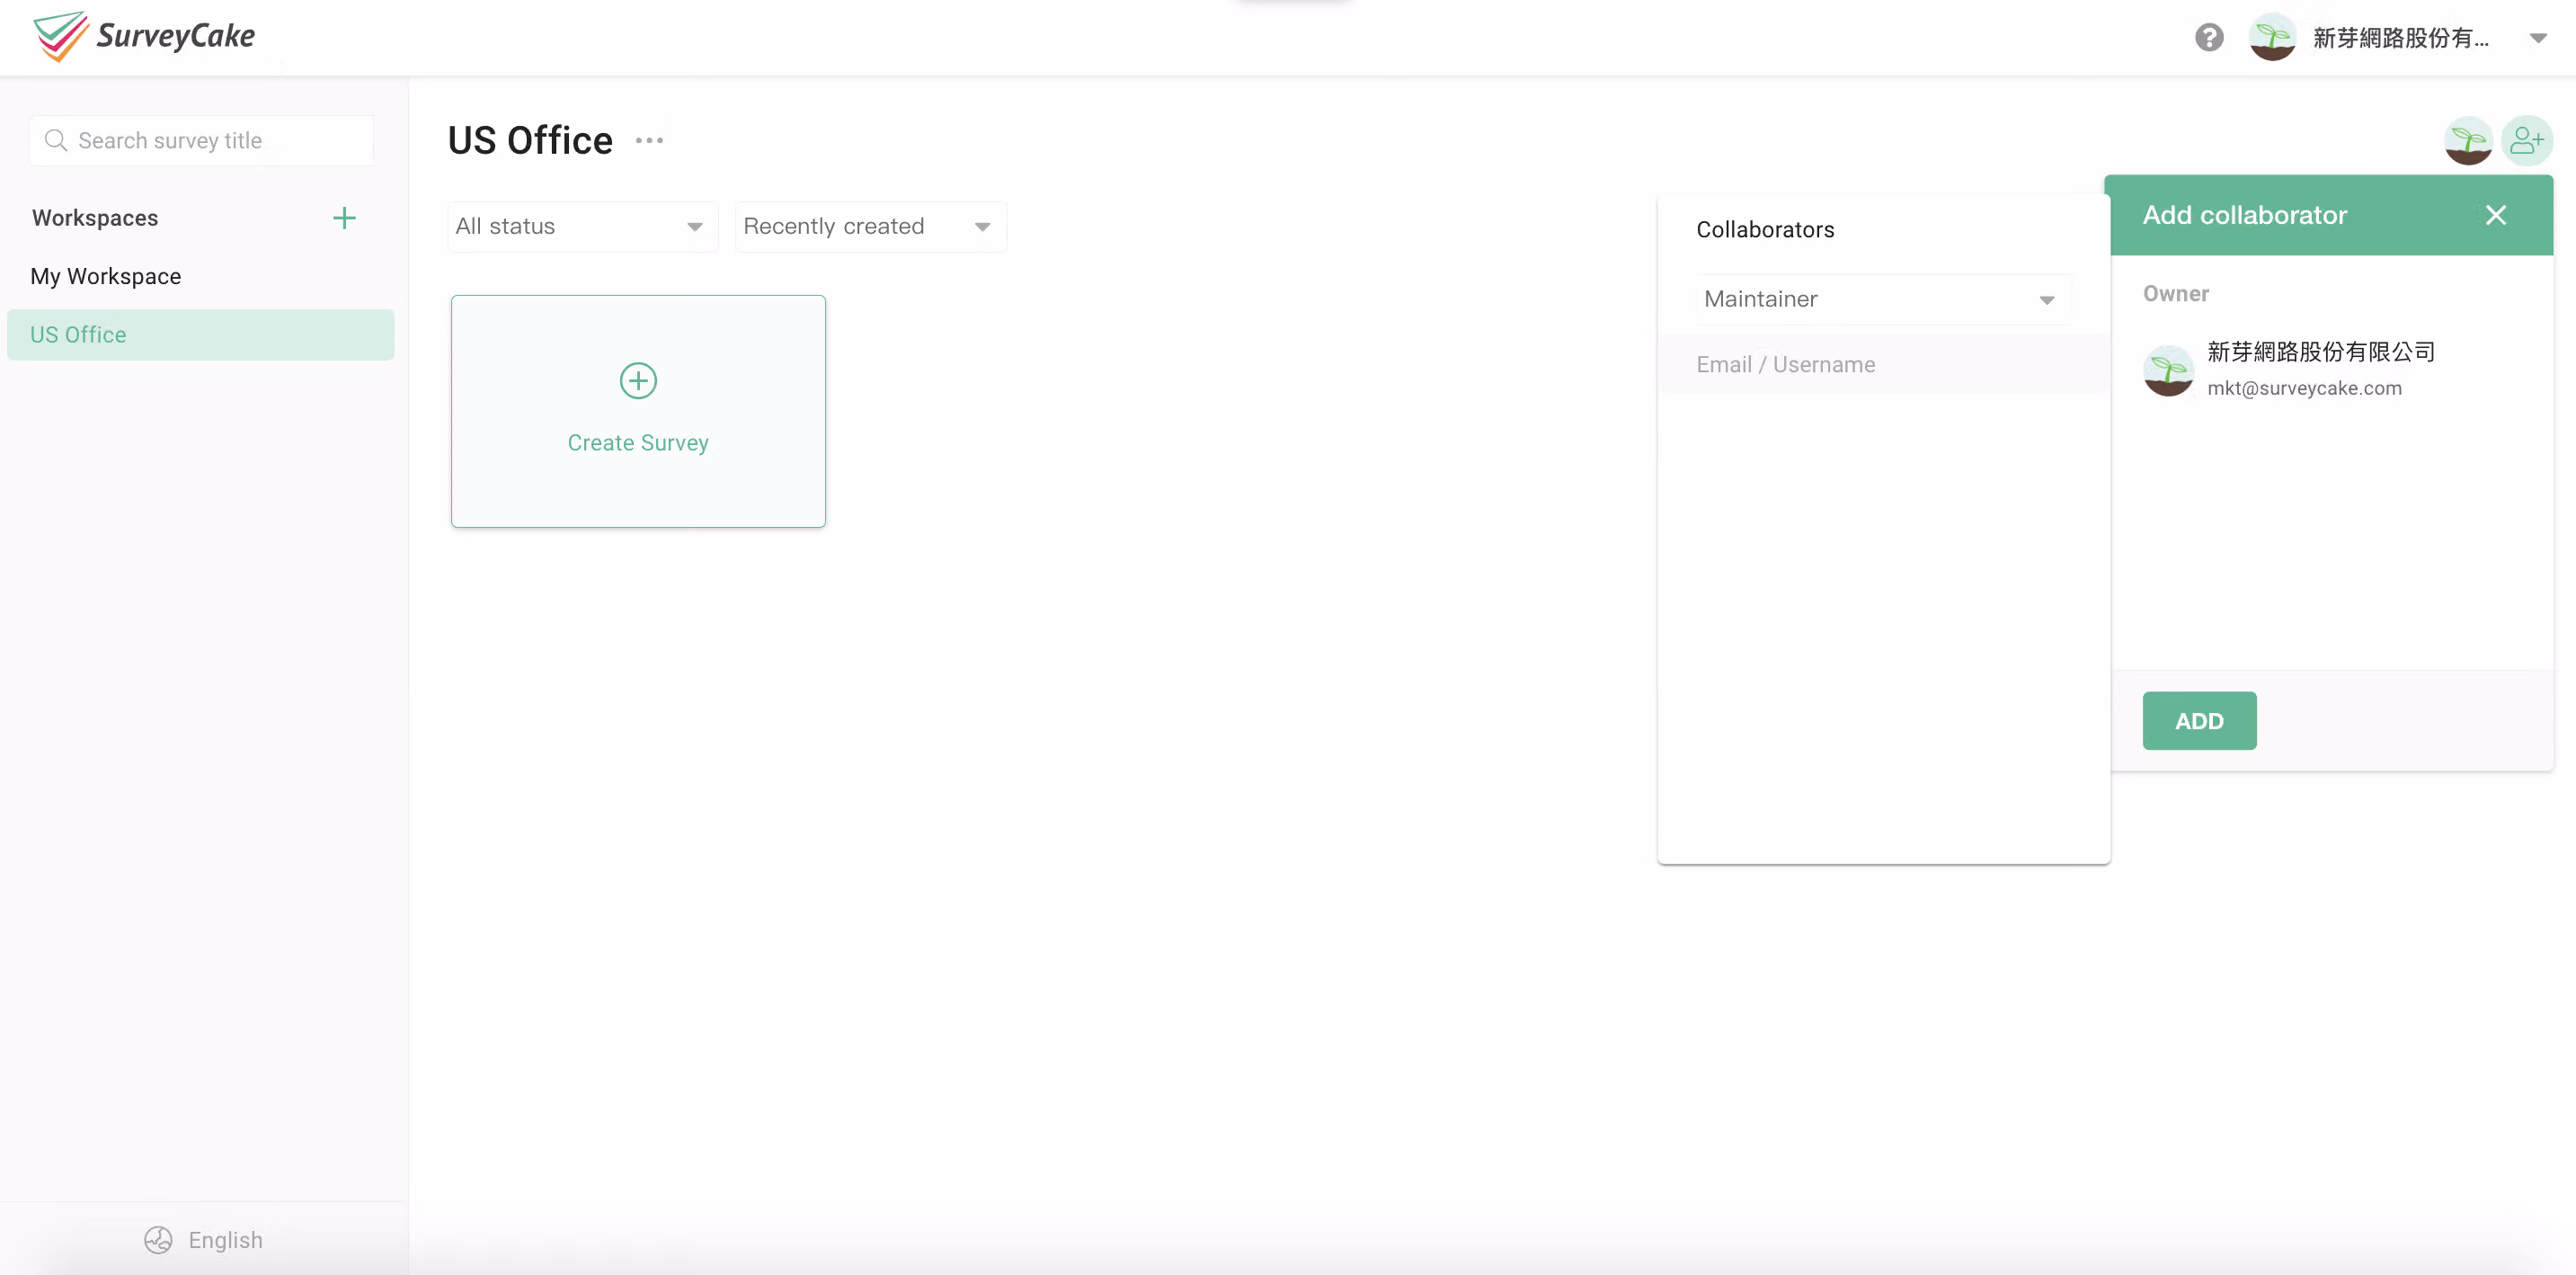
Task: Click the Collaborators heading
Action: (1765, 230)
